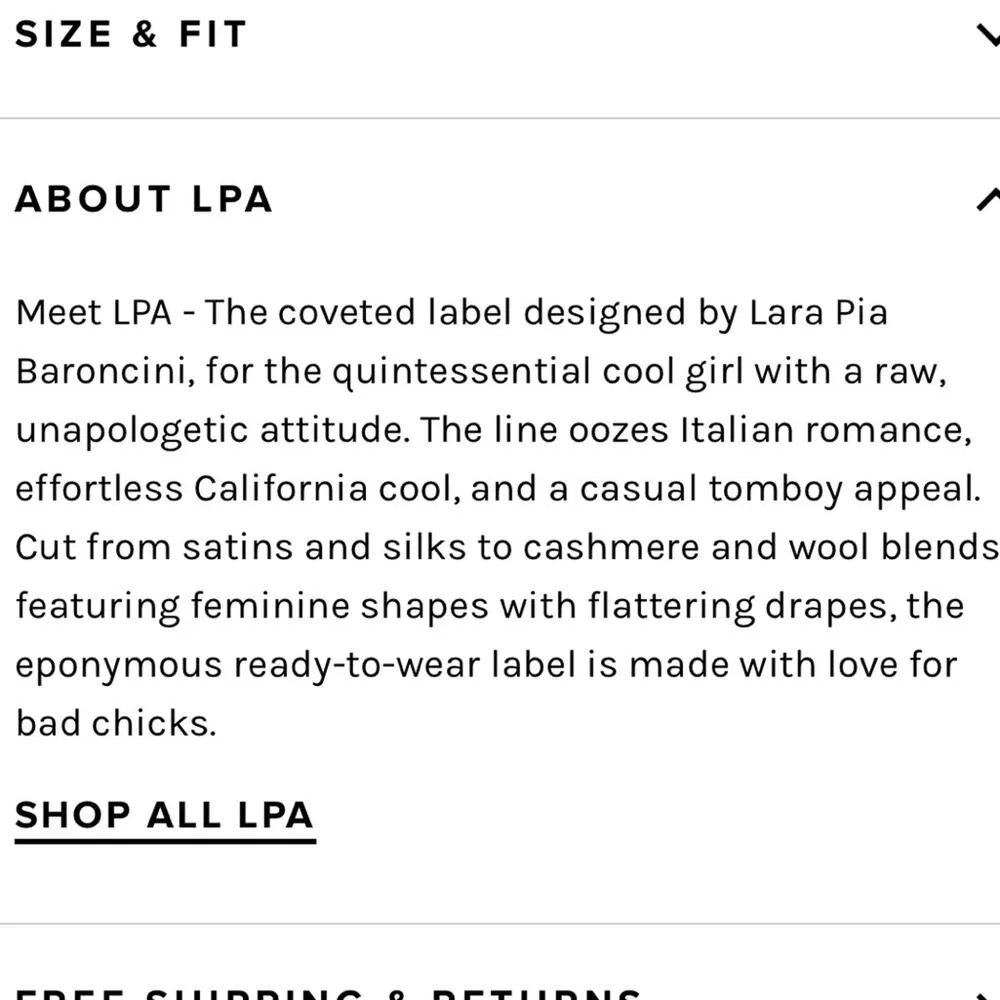Select the SIZE & FIT accordion header
This screenshot has width=1000, height=1000.
pyautogui.click(x=130, y=33)
